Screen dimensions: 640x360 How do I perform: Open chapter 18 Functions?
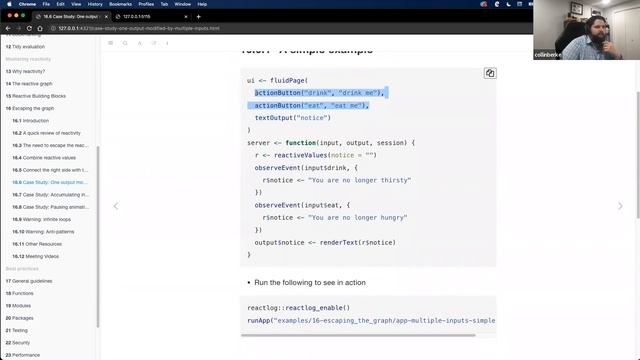point(20,293)
